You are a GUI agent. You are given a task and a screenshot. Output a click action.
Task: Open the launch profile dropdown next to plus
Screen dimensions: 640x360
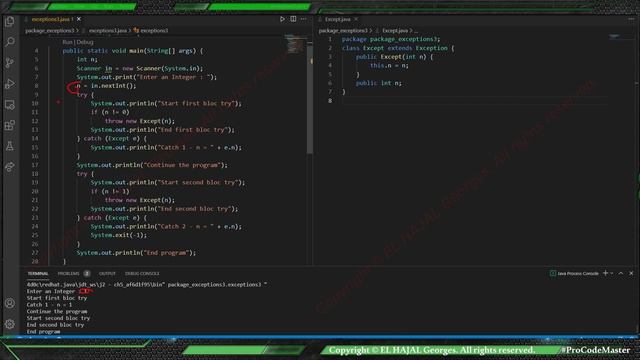[x=611, y=273]
